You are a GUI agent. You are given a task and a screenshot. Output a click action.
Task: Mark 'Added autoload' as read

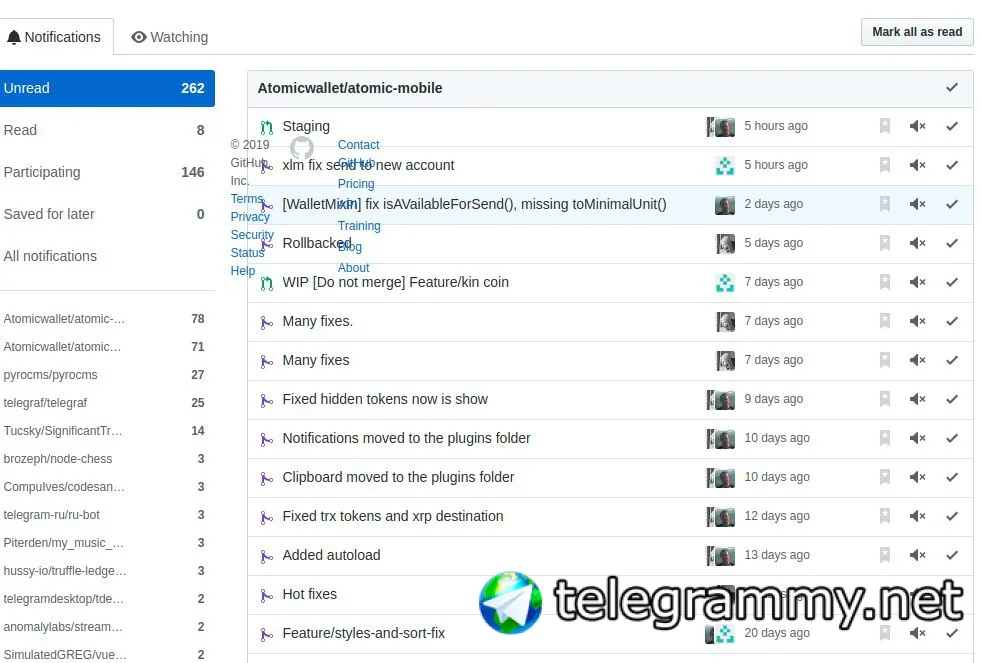tap(952, 555)
